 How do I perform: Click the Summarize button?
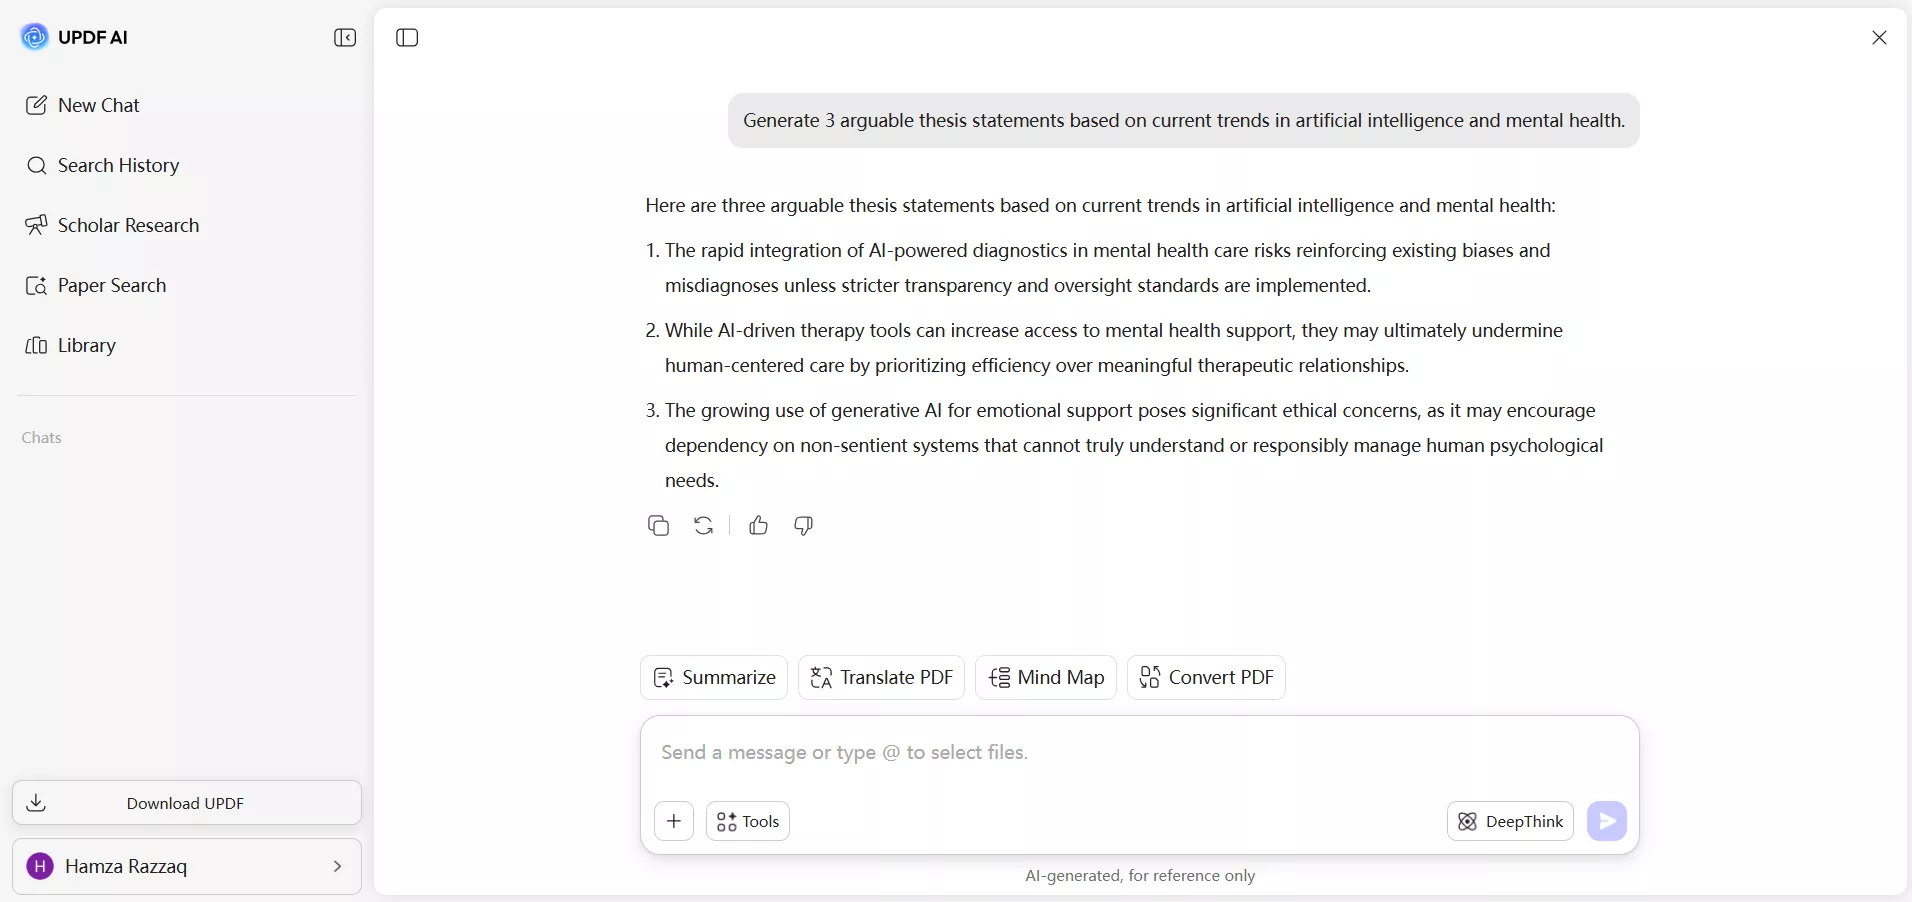click(x=714, y=677)
